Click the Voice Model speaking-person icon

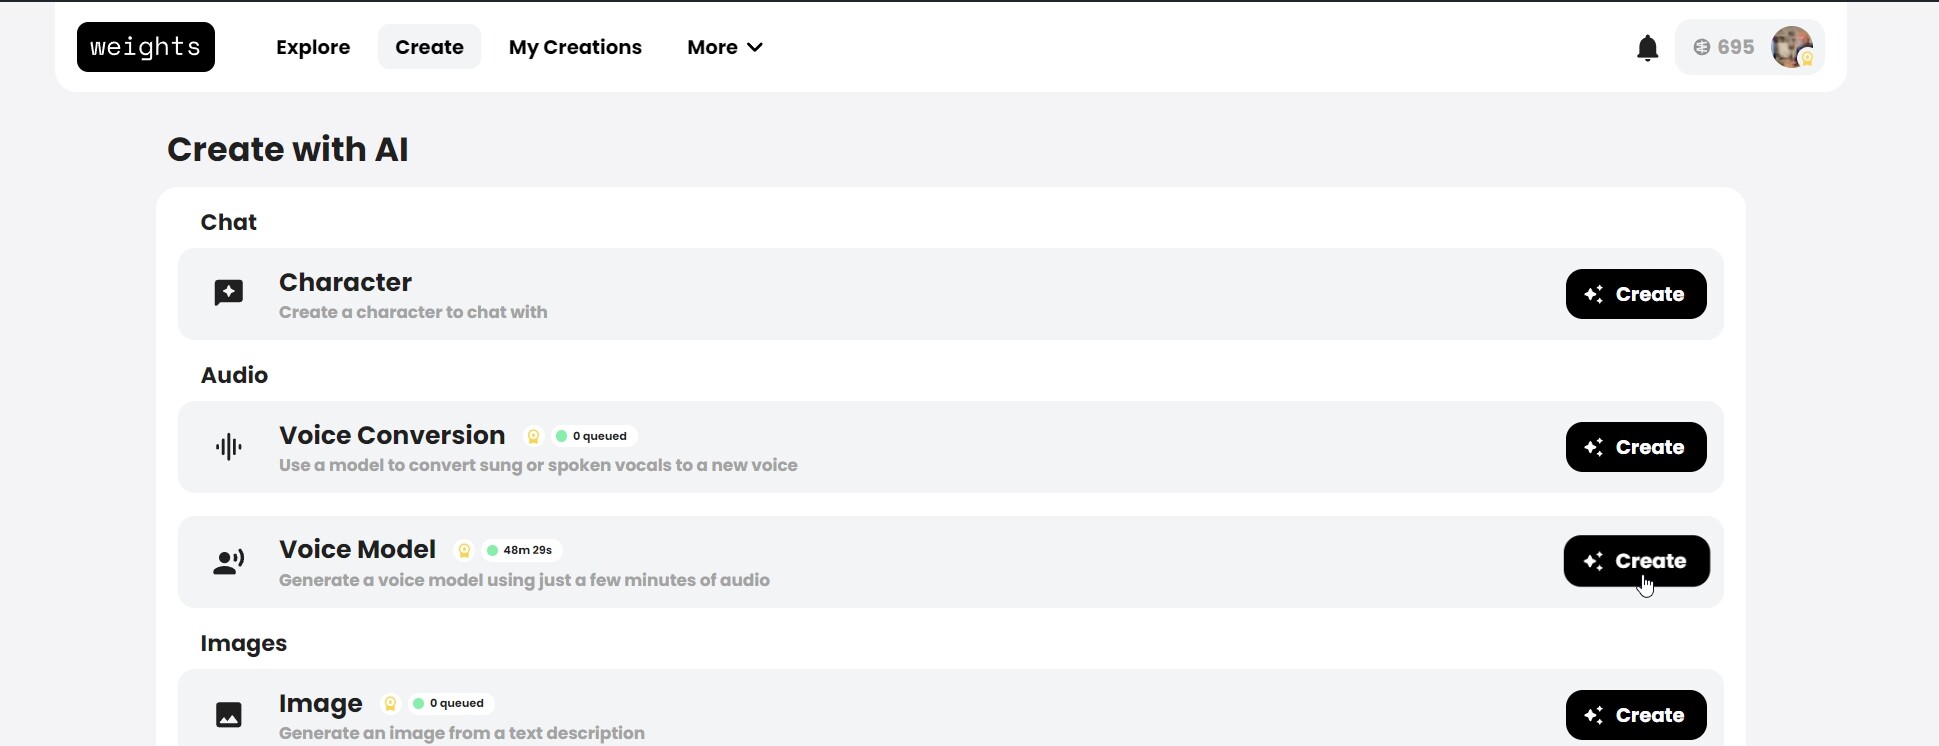coord(229,562)
